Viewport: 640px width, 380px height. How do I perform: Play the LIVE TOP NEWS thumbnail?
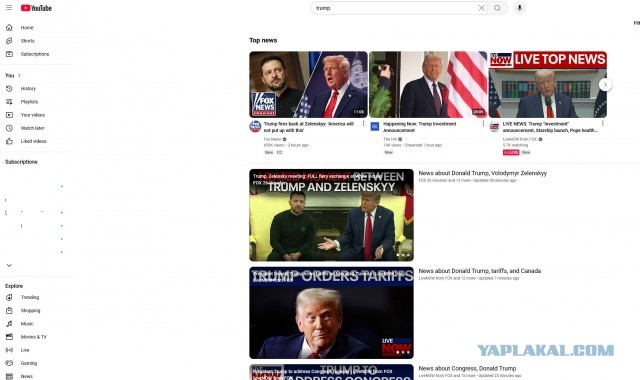pos(547,84)
